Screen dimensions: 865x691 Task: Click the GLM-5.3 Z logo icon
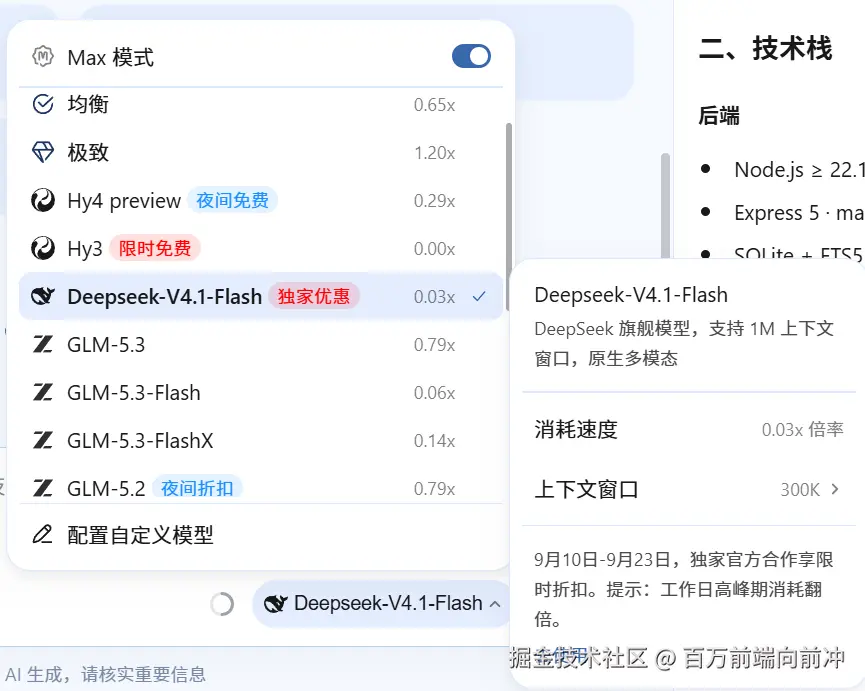[43, 345]
